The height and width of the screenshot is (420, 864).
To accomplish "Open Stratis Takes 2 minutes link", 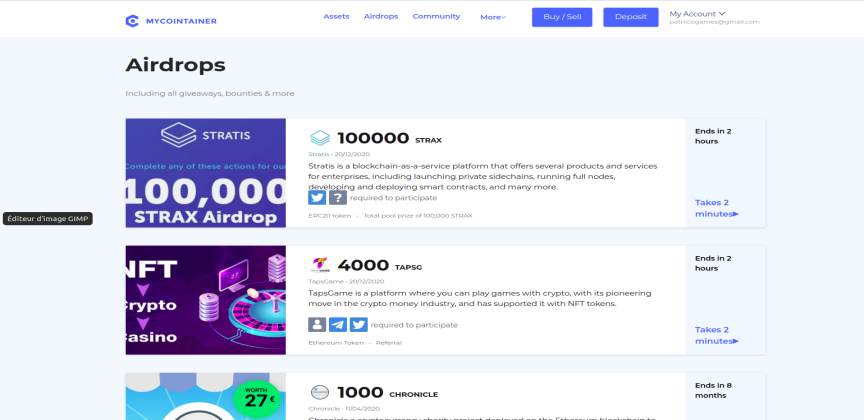I will (716, 208).
